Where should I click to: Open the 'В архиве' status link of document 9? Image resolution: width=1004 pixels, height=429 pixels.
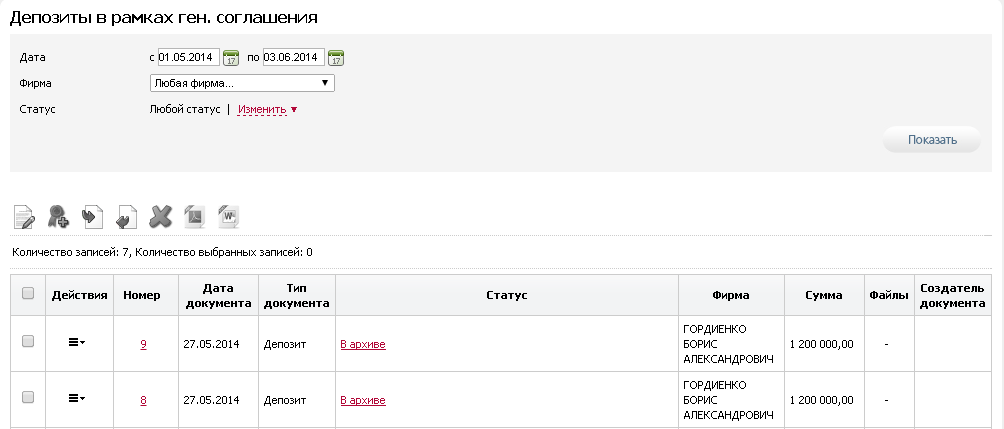coord(363,344)
